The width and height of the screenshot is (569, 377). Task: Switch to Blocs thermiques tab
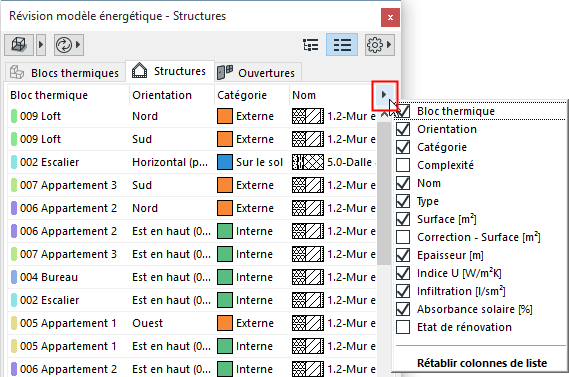pos(65,73)
